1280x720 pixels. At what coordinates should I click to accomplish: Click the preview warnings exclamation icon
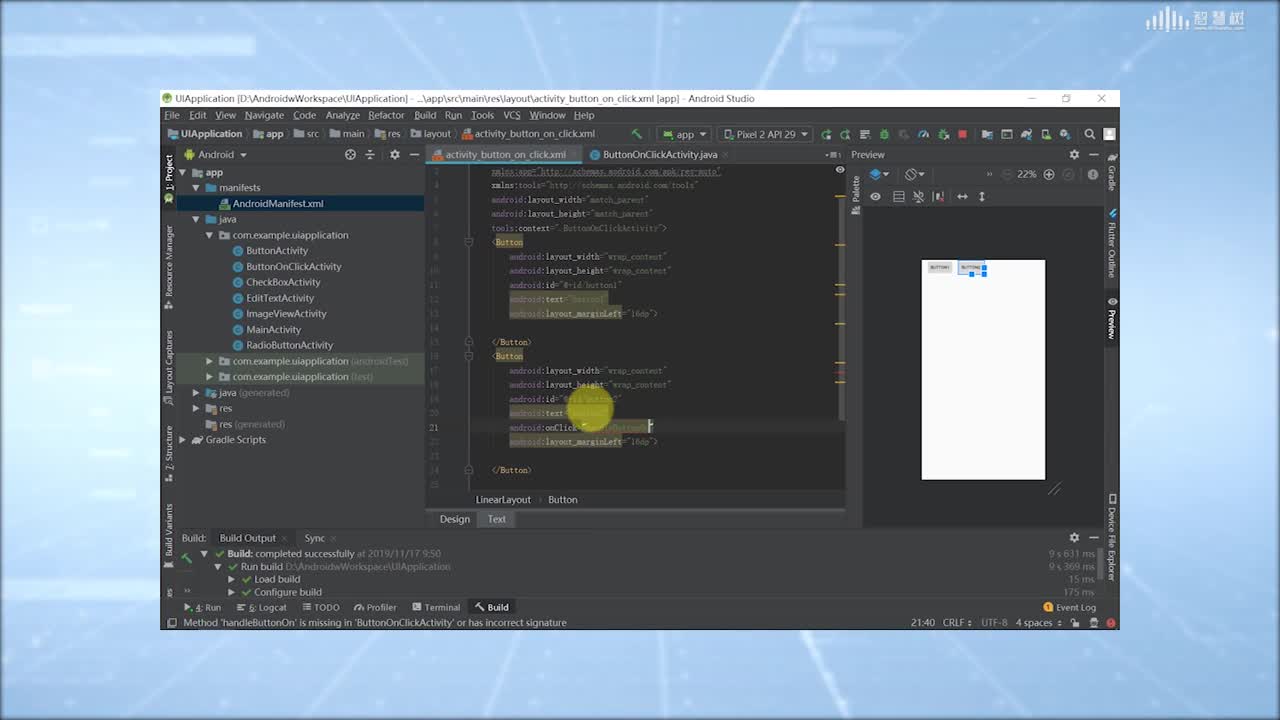click(x=1093, y=174)
